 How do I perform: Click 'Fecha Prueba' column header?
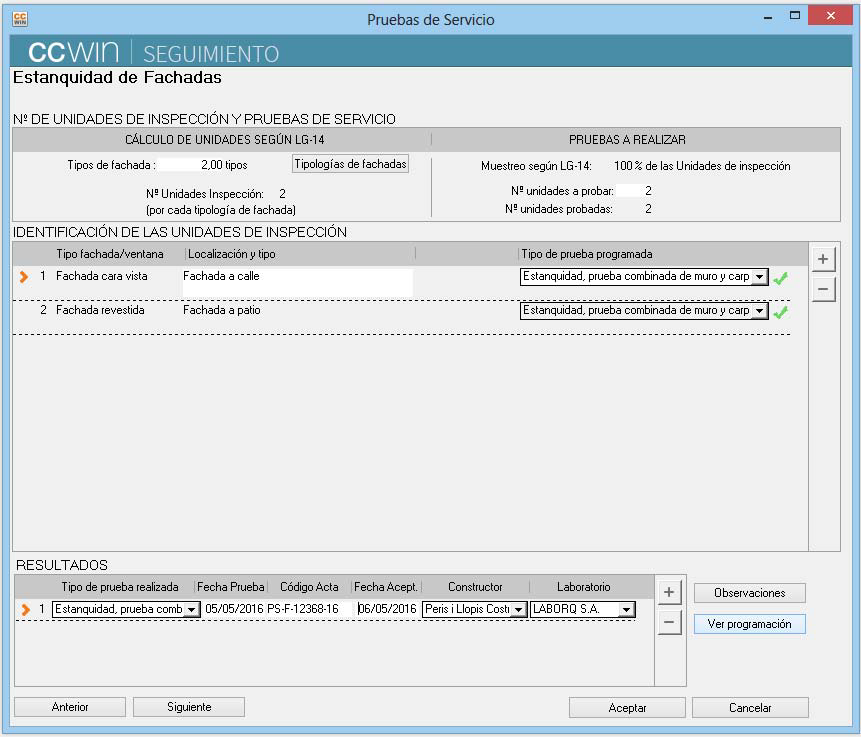(x=231, y=587)
